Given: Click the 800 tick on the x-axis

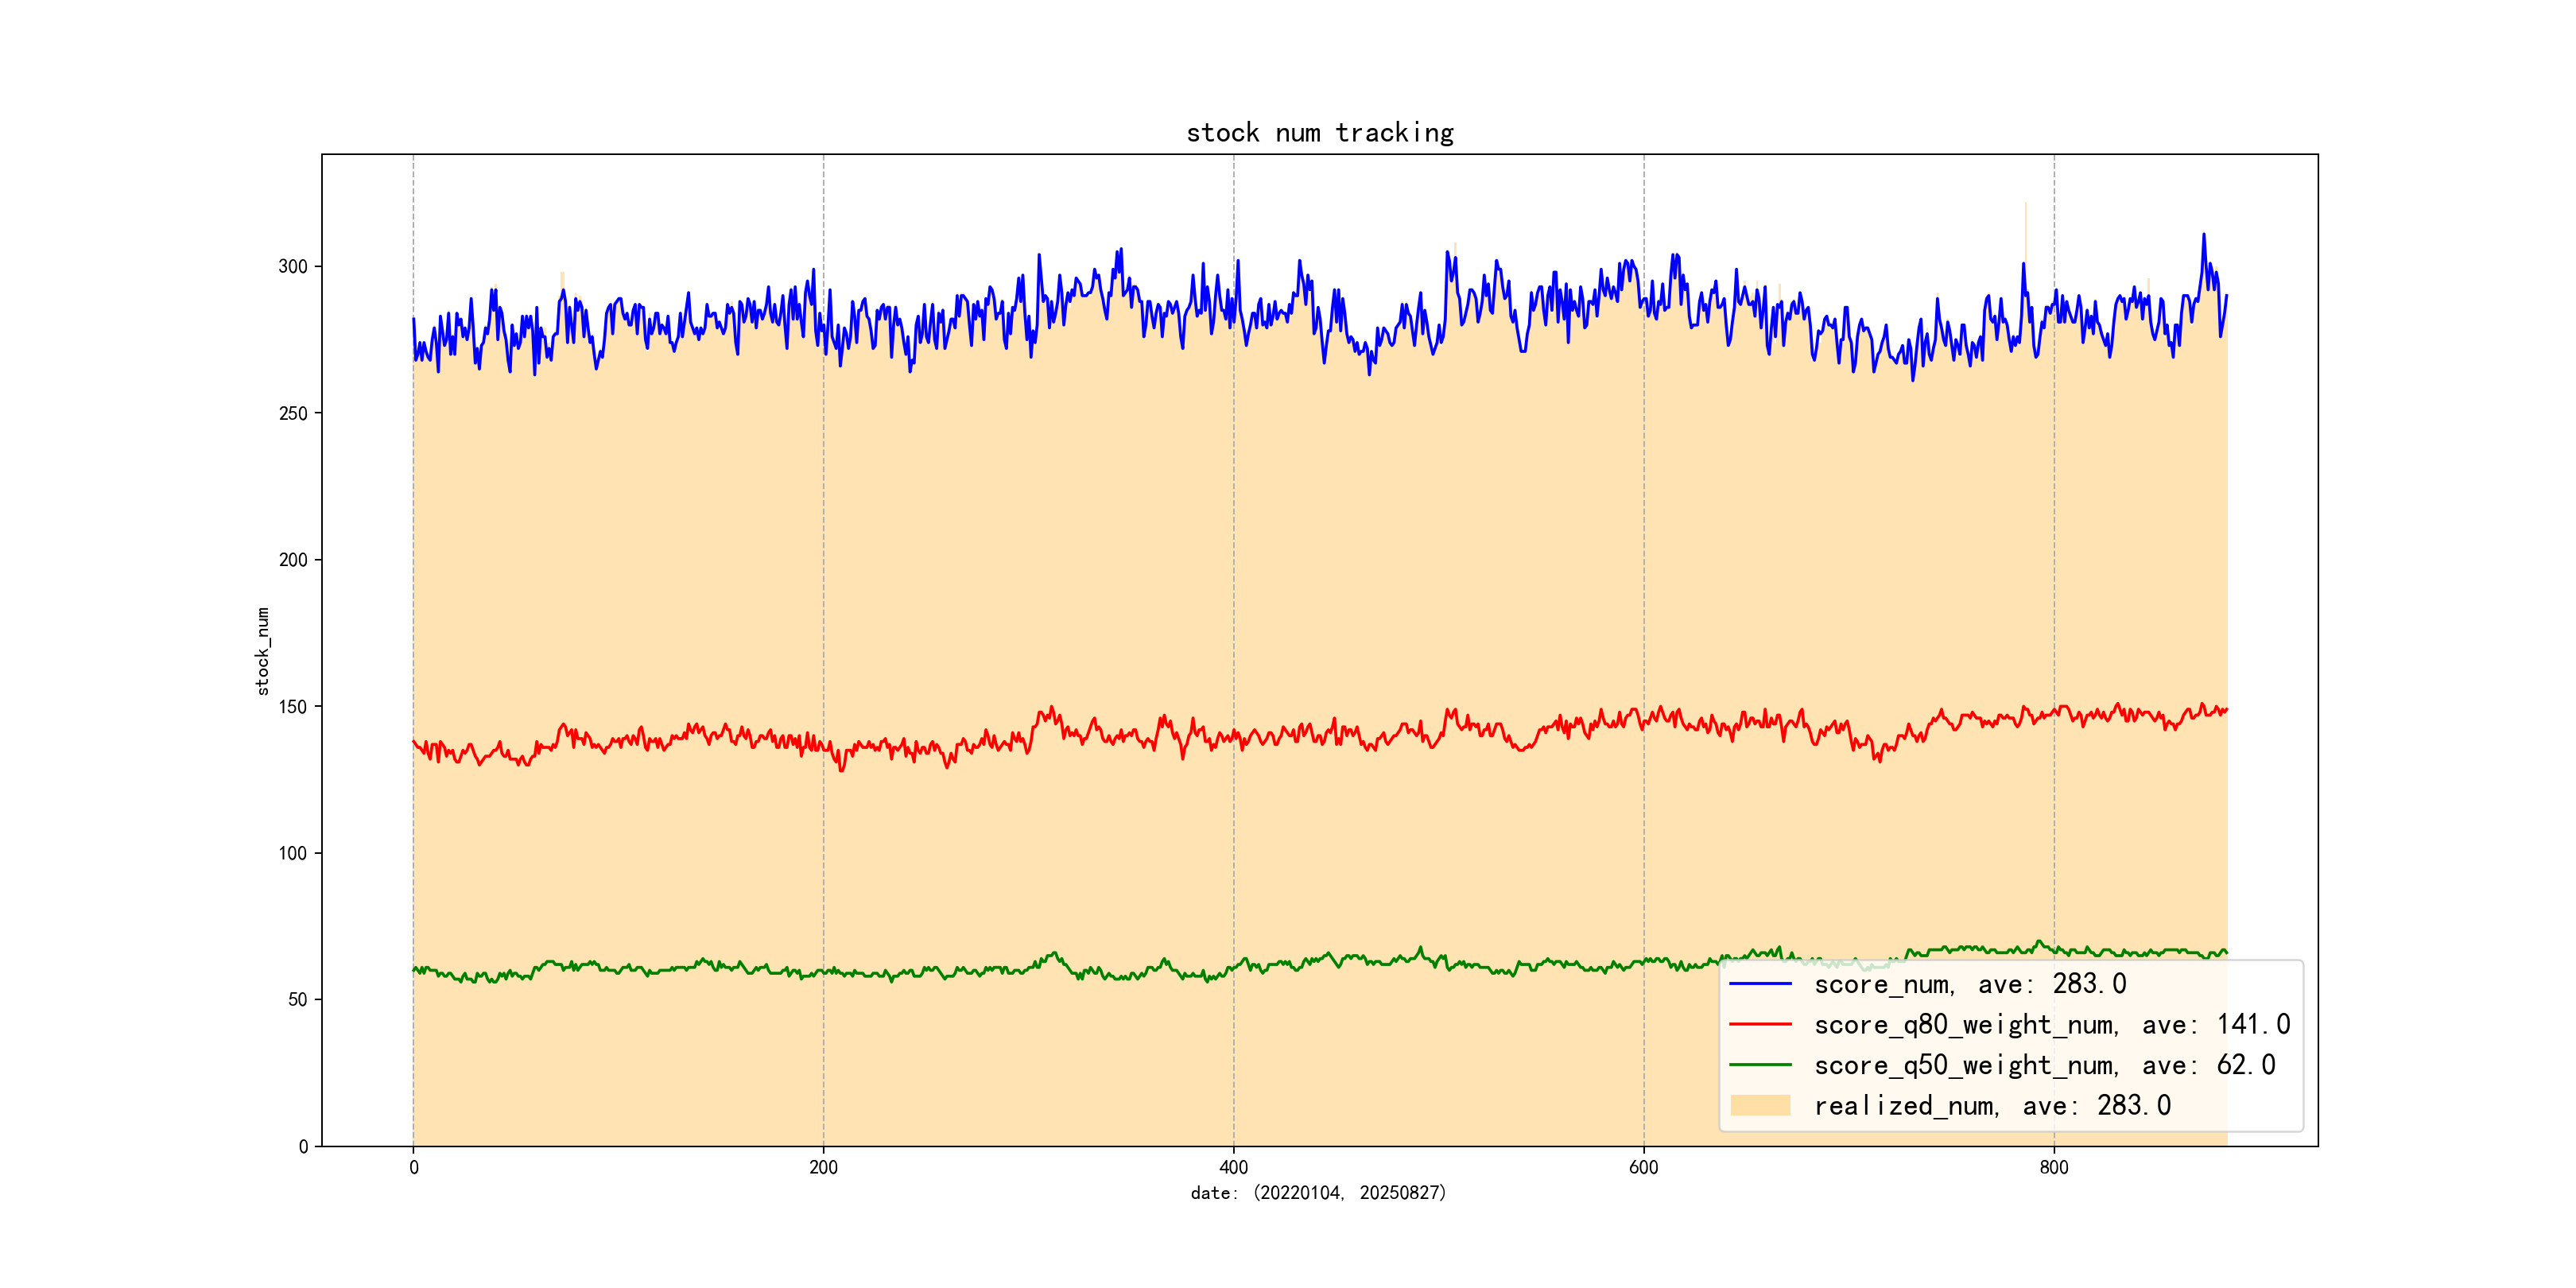Looking at the screenshot, I should coord(2053,1168).
